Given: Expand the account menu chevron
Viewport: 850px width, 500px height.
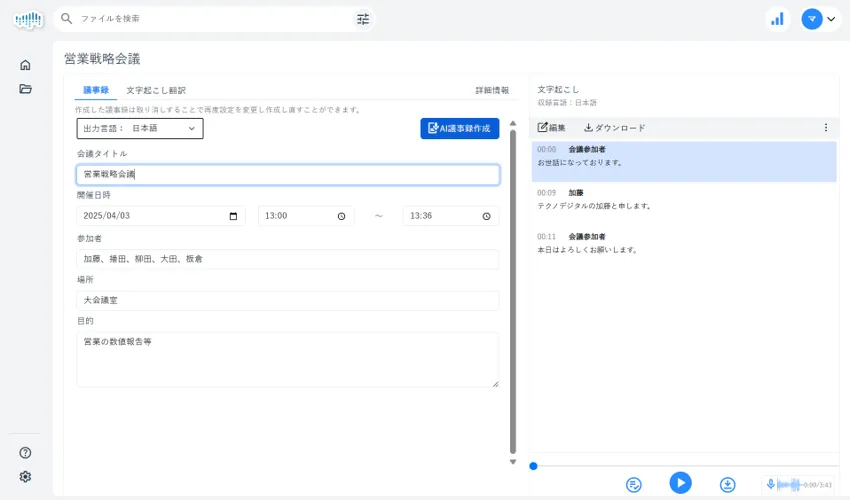Looking at the screenshot, I should [x=831, y=19].
